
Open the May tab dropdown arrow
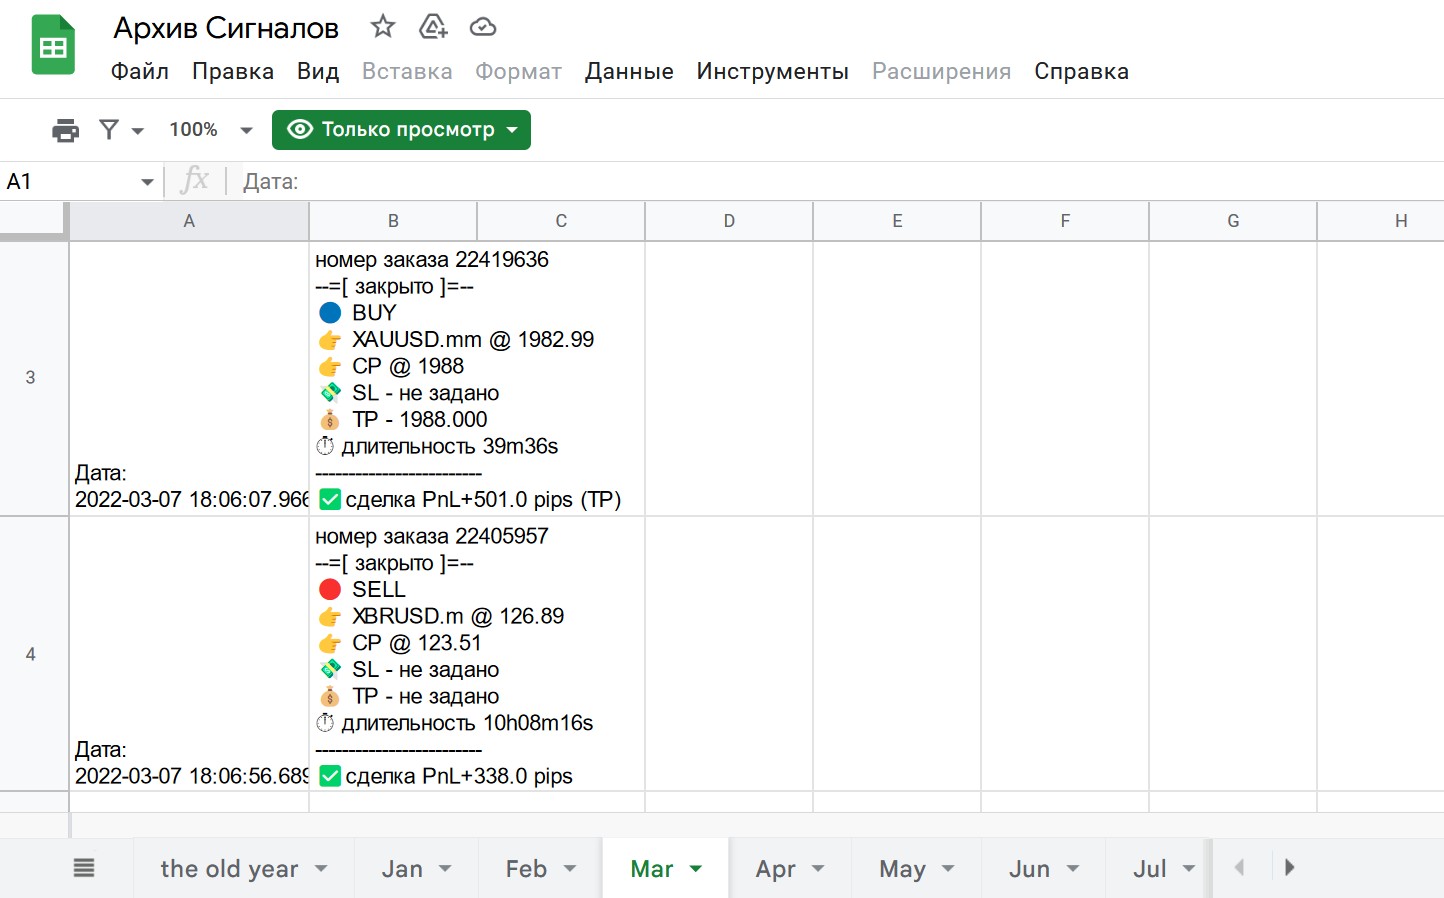tap(948, 869)
